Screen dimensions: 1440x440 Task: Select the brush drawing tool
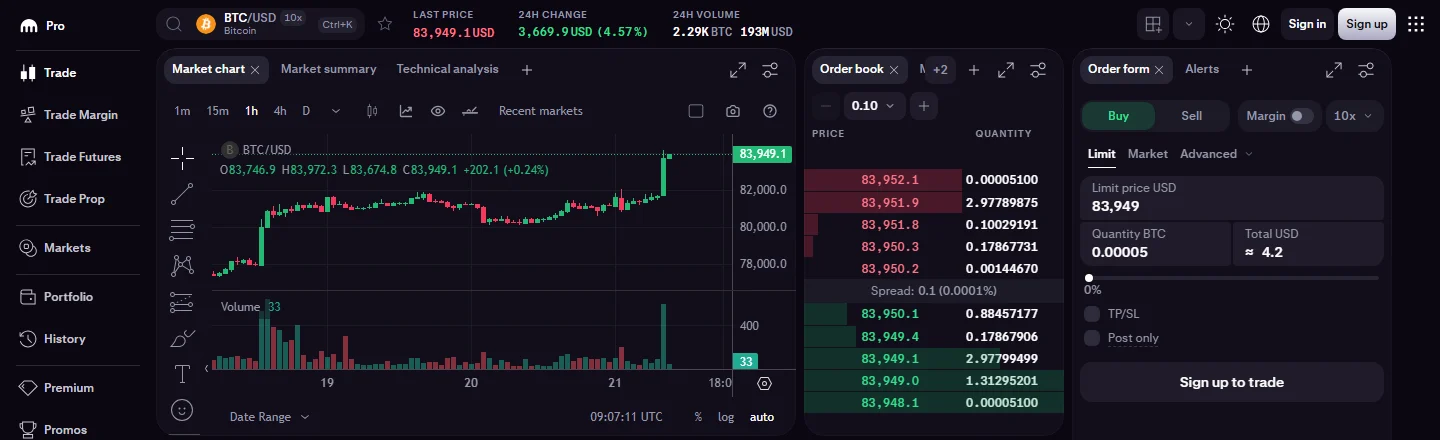pos(182,338)
